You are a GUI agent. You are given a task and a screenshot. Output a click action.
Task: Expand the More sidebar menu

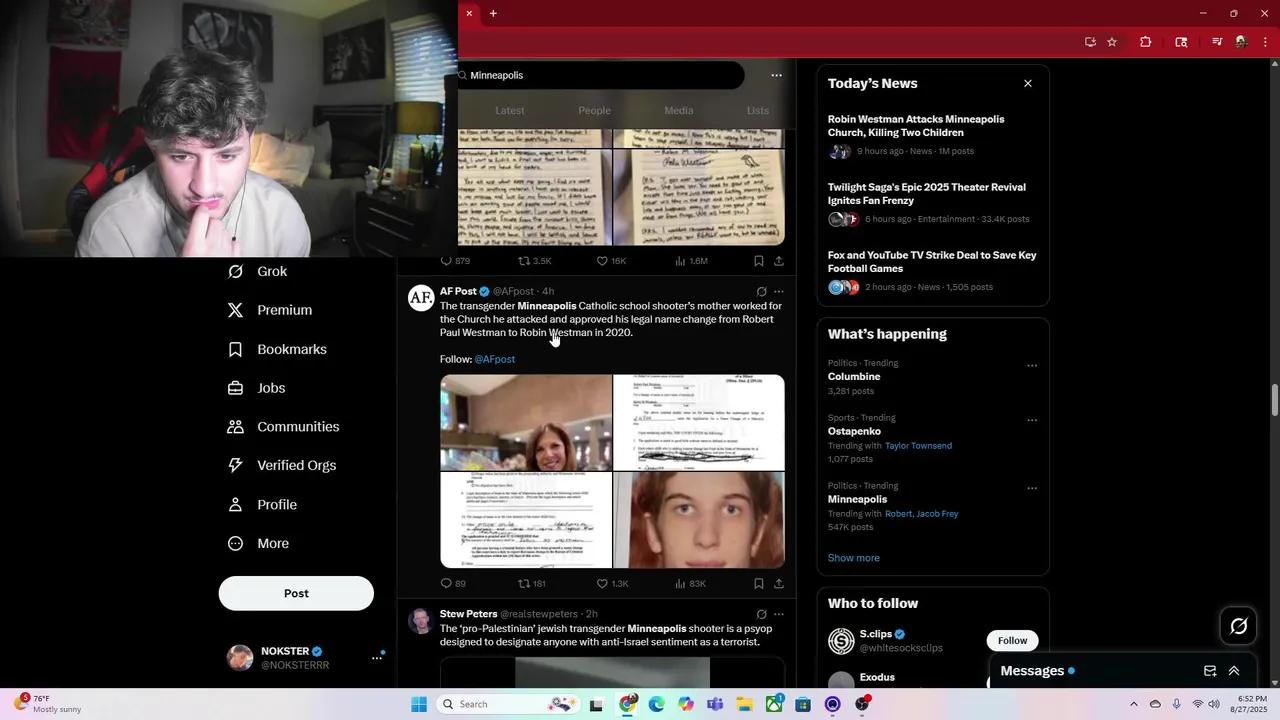click(x=258, y=543)
